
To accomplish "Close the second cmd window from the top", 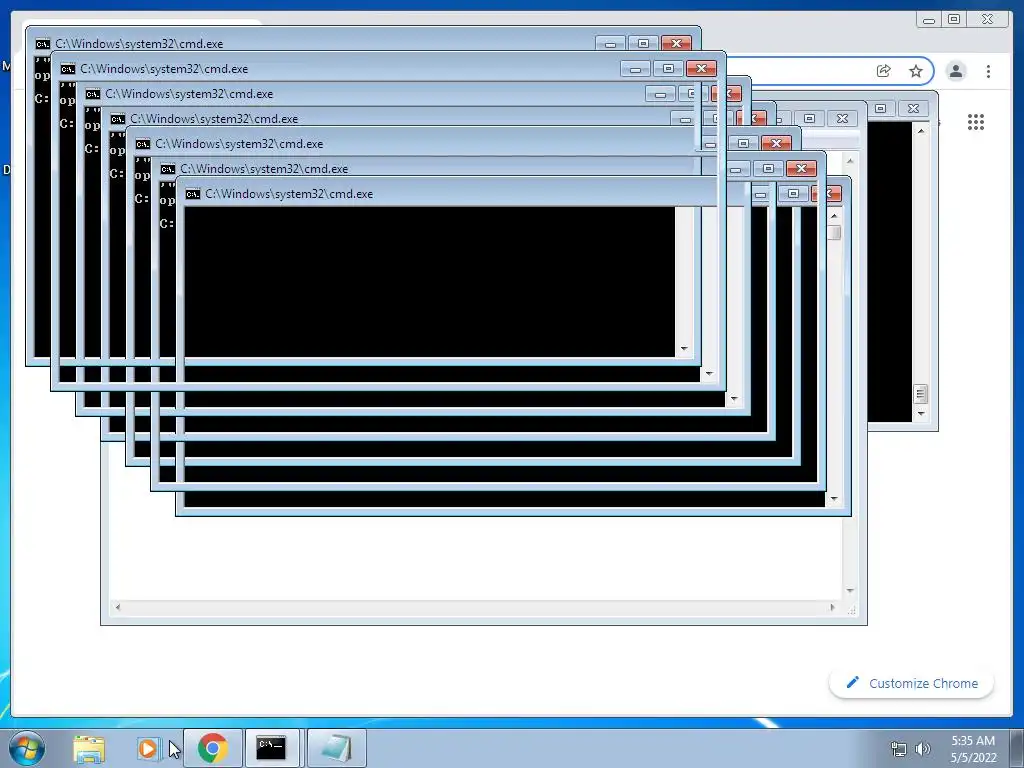I will click(701, 69).
